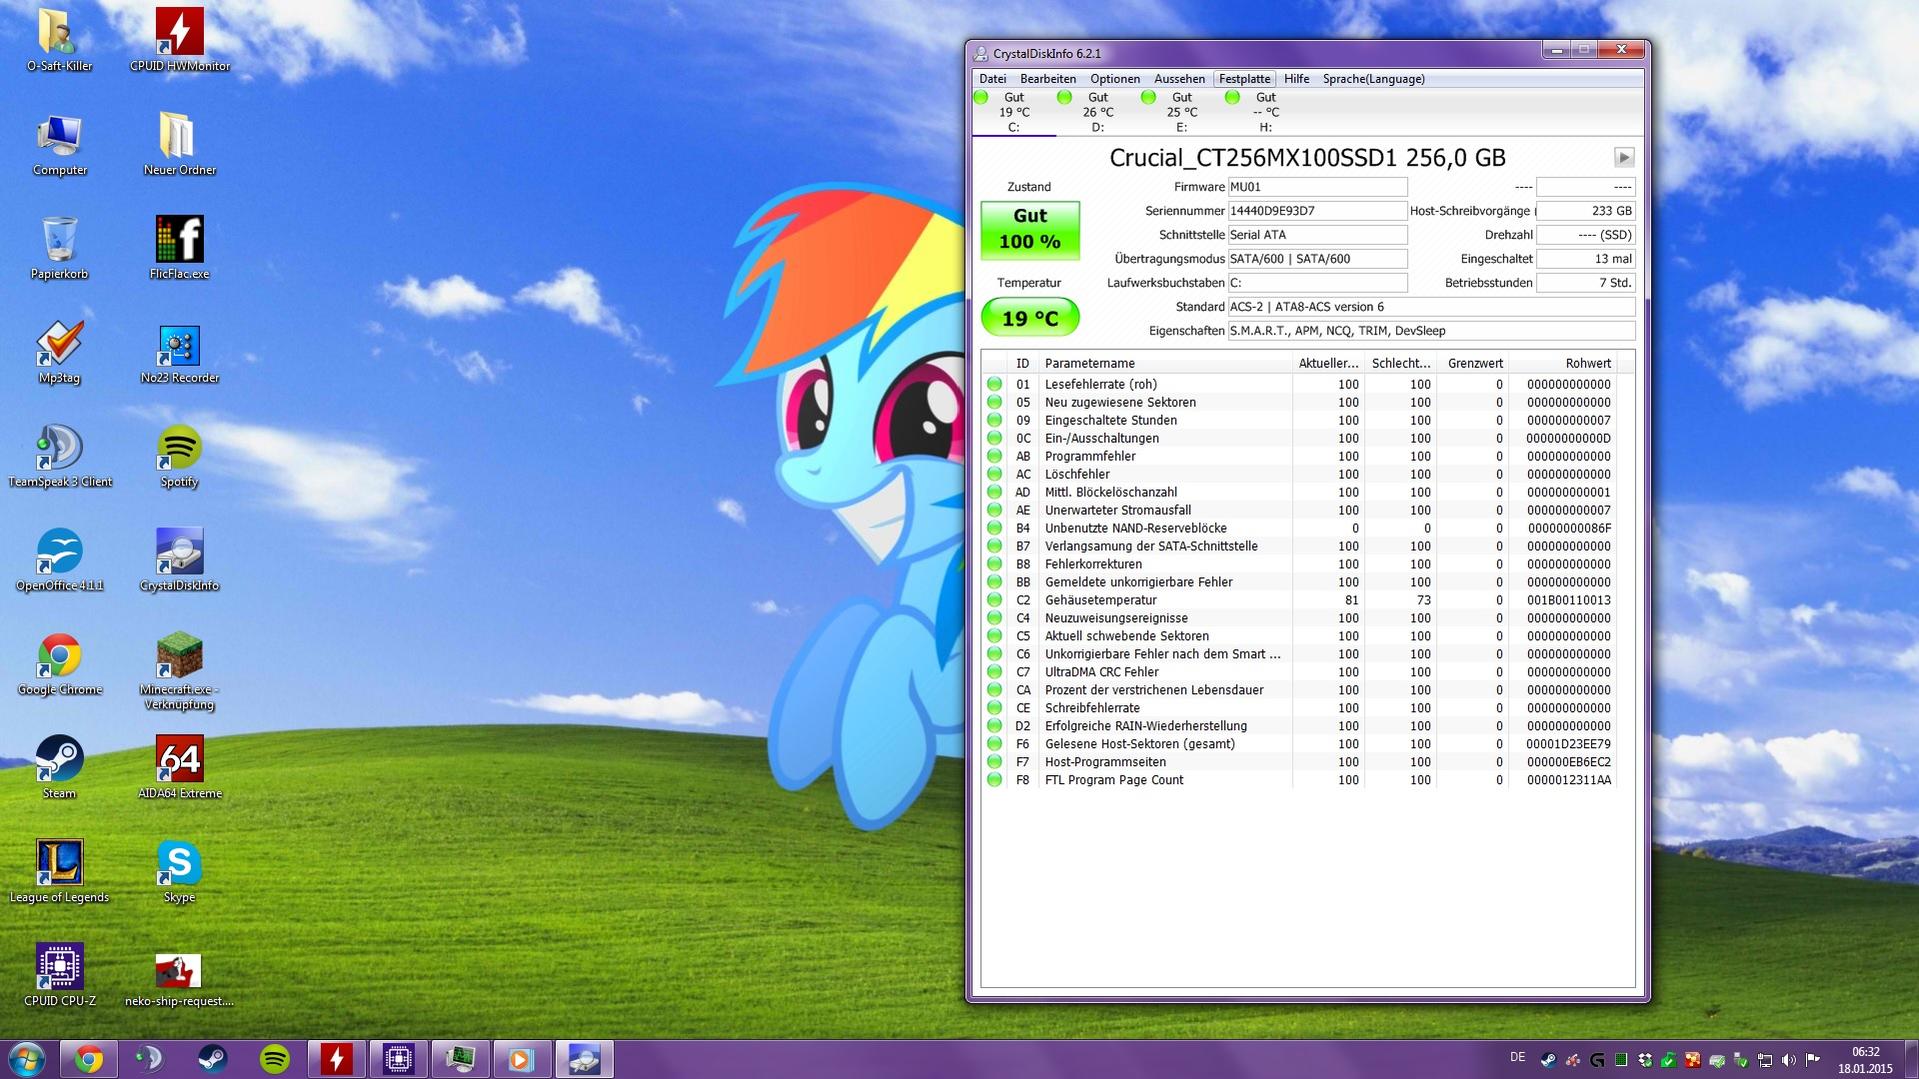Screen dimensions: 1919x1079
Task: Click Computer desktop icon
Action: [x=59, y=144]
